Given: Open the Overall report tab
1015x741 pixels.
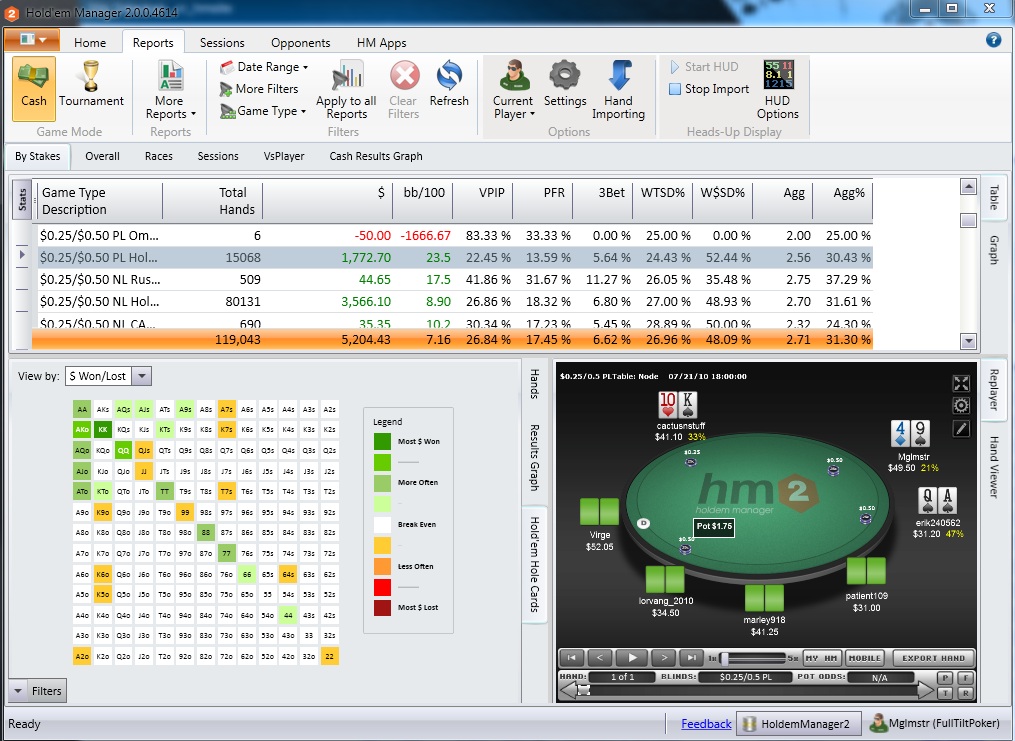Looking at the screenshot, I should tap(102, 156).
